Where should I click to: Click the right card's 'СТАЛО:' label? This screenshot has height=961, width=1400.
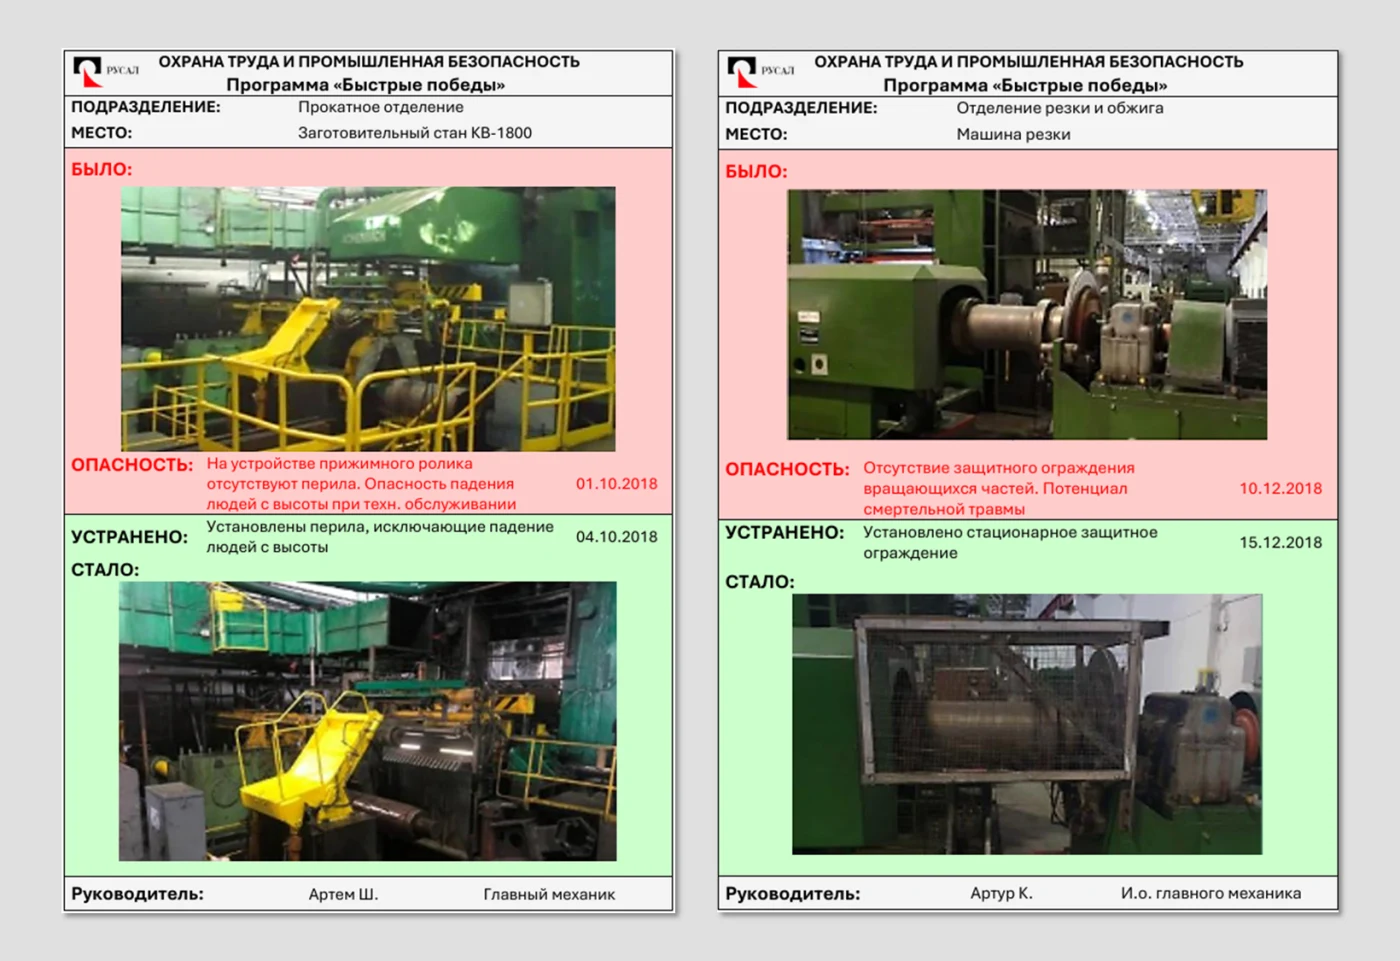pyautogui.click(x=760, y=582)
